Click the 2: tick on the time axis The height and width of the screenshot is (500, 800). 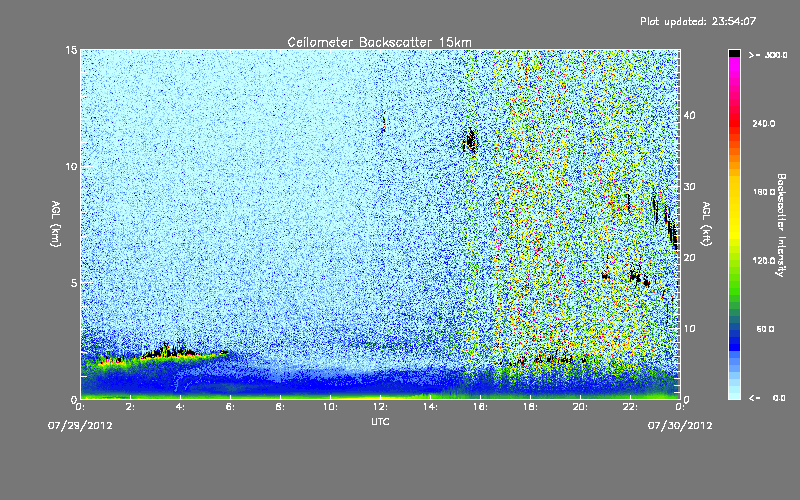pyautogui.click(x=130, y=407)
